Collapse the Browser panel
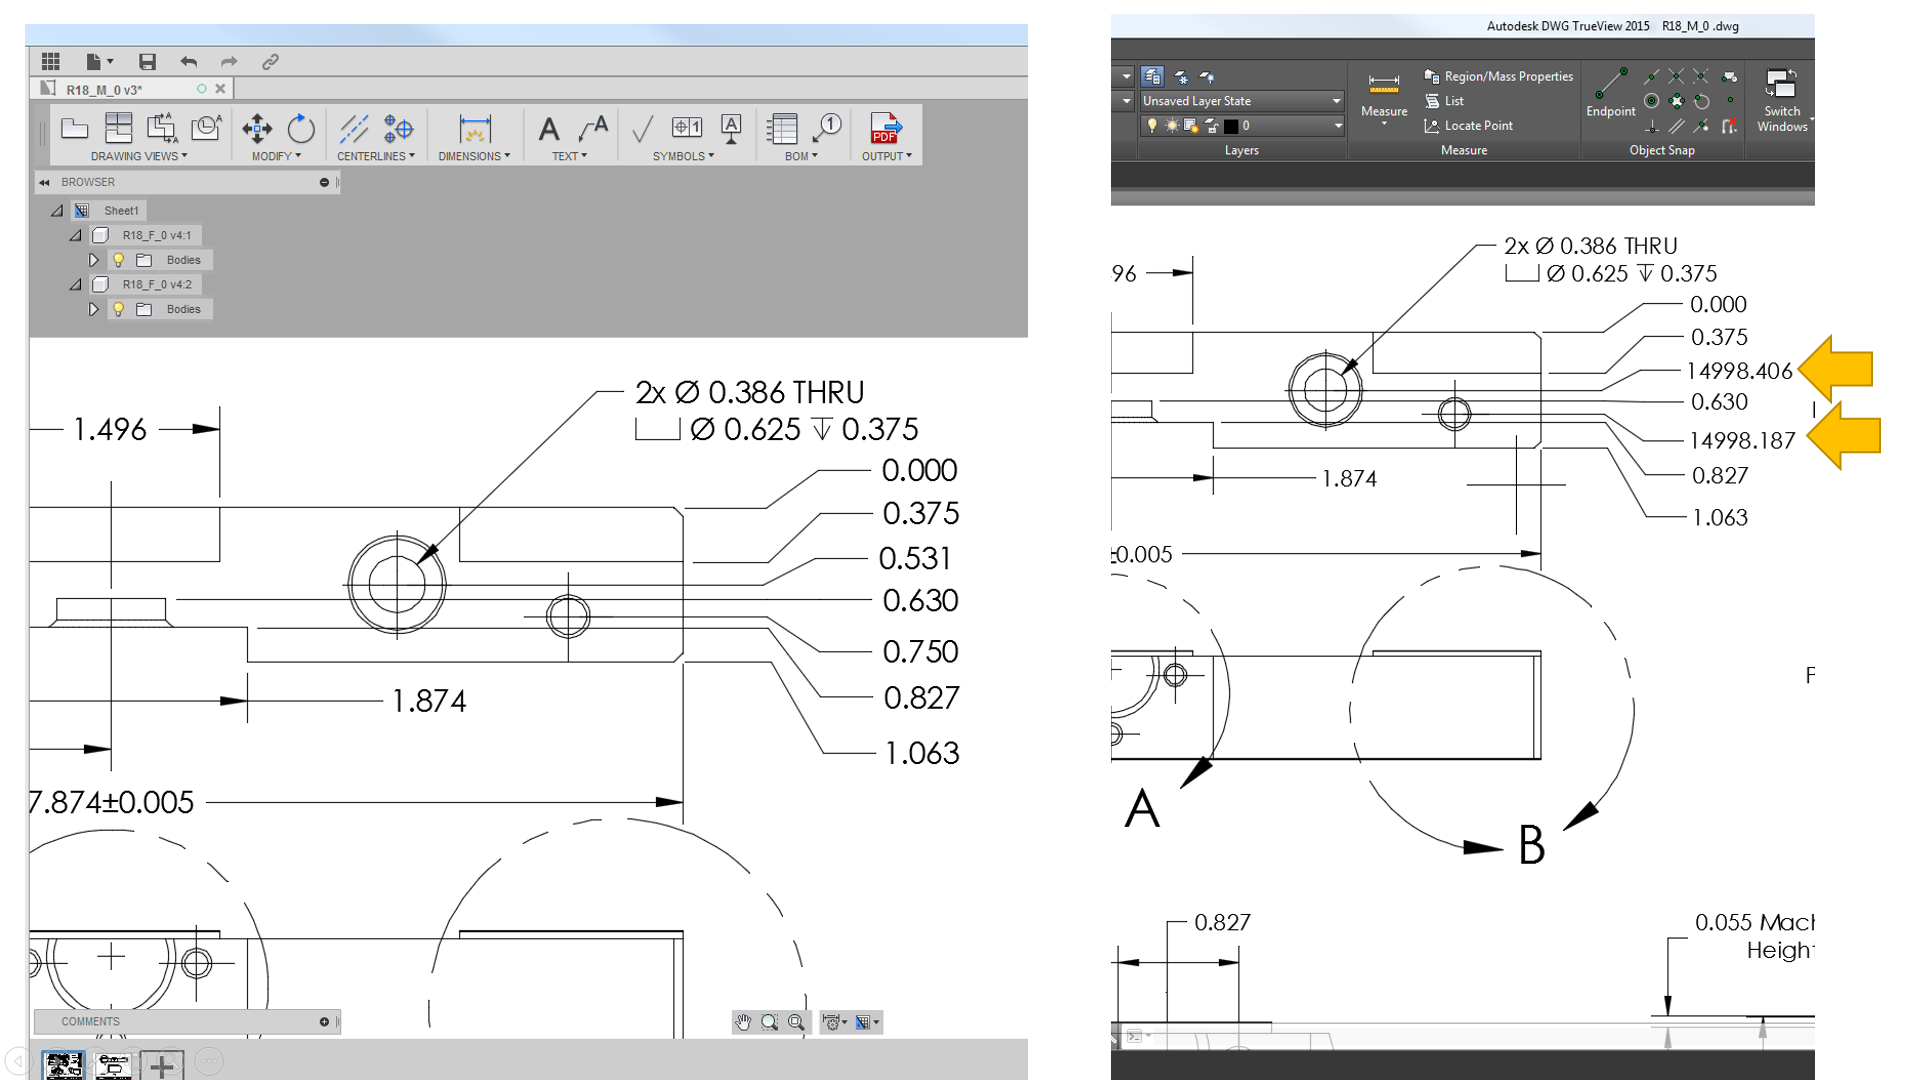 point(44,182)
